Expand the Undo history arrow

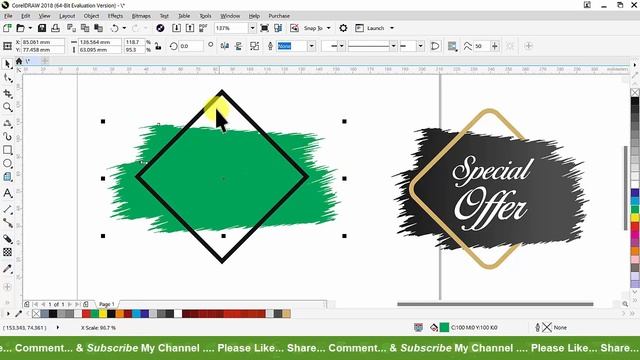(x=124, y=28)
